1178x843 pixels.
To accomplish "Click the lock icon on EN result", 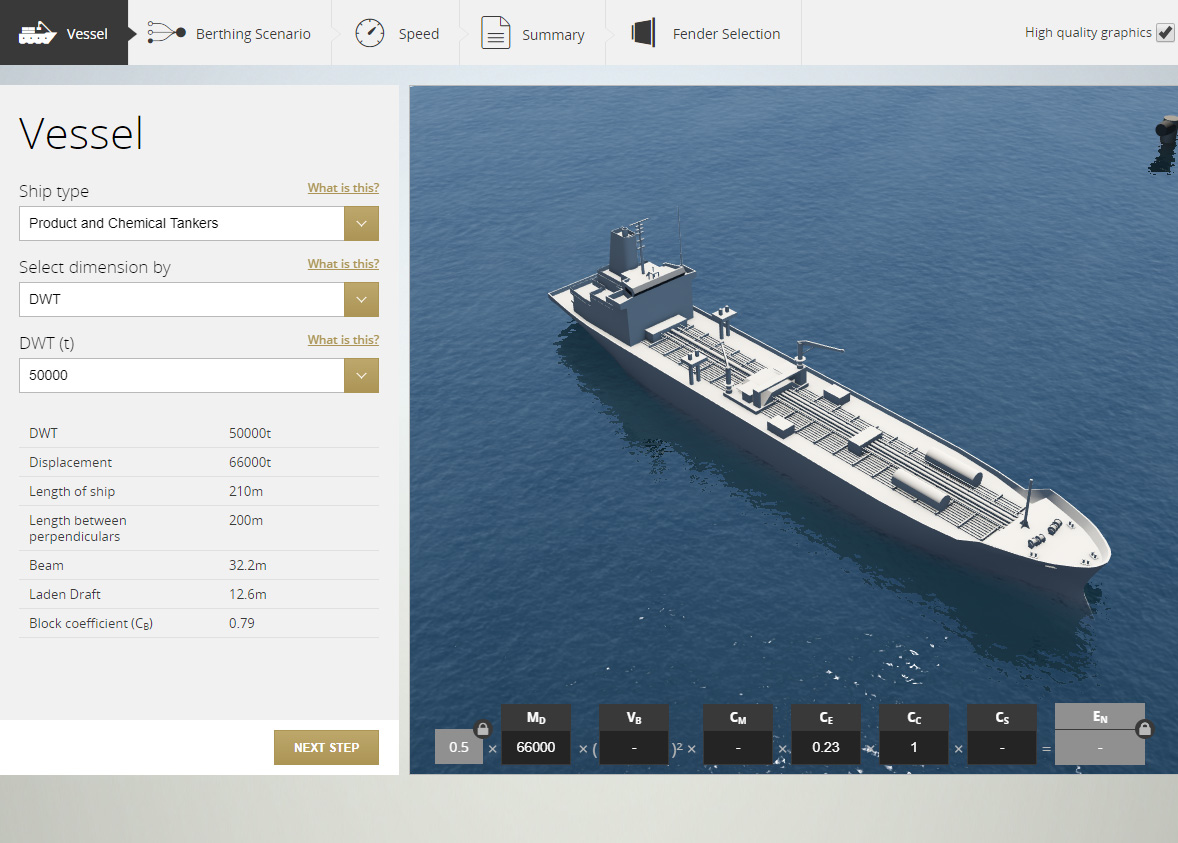I will point(1145,729).
